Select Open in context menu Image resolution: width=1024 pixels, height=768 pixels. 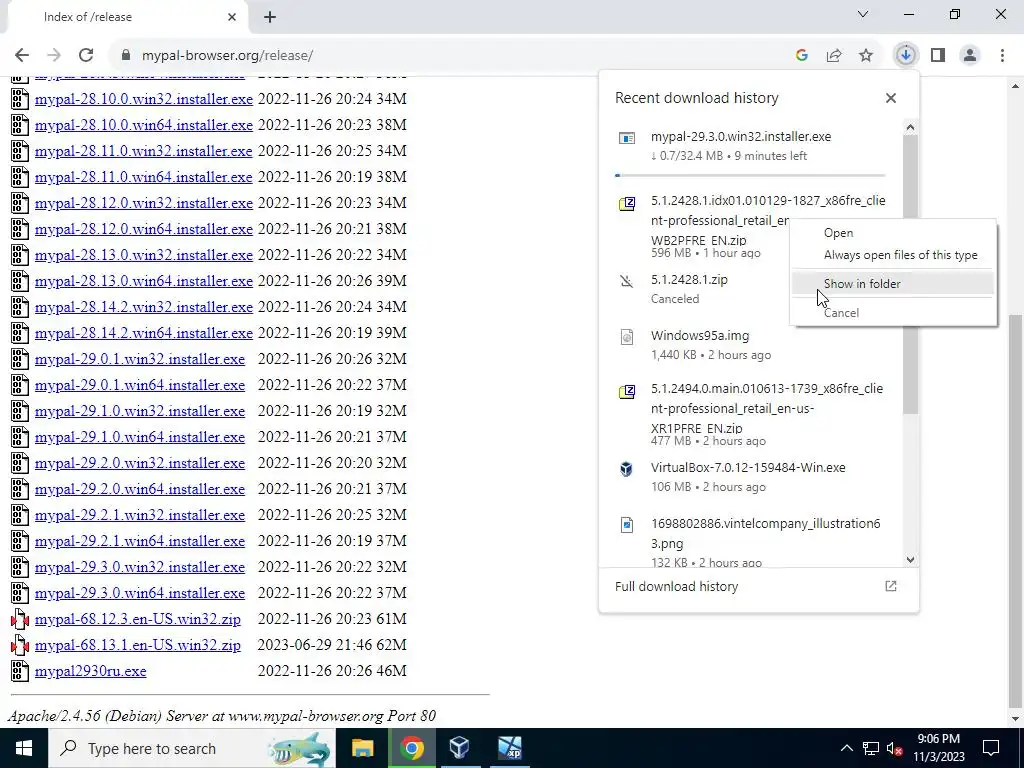[838, 233]
